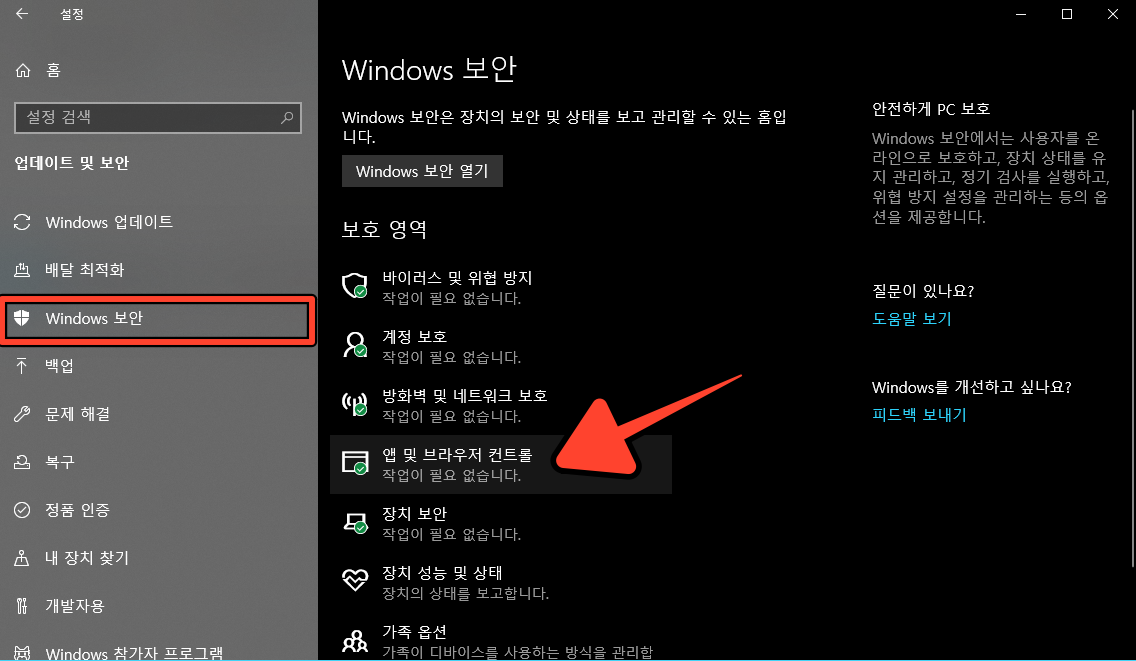Maximize the Settings window
The height and width of the screenshot is (661, 1136).
[1066, 14]
